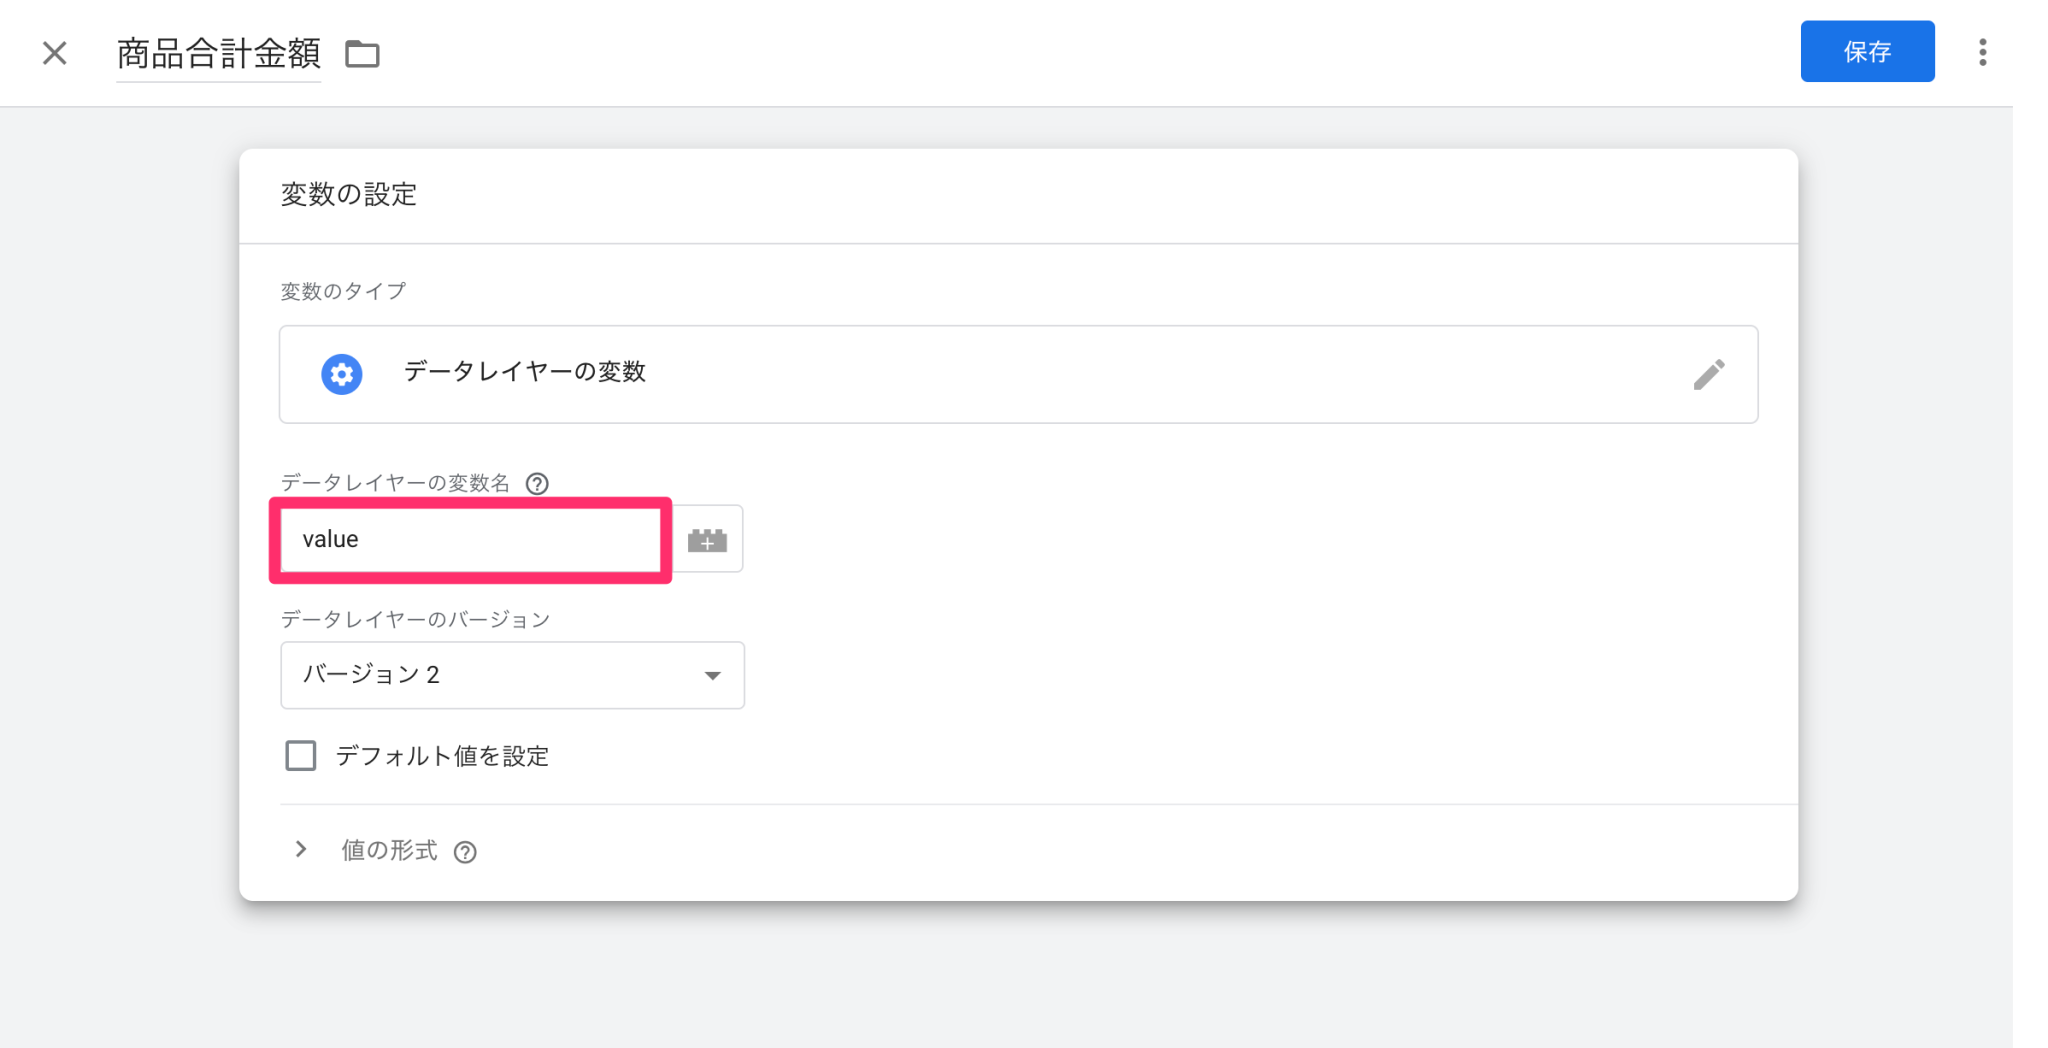This screenshot has width=2048, height=1048.
Task: Click the dropdown arrow beside バージョン 2
Action: point(712,675)
